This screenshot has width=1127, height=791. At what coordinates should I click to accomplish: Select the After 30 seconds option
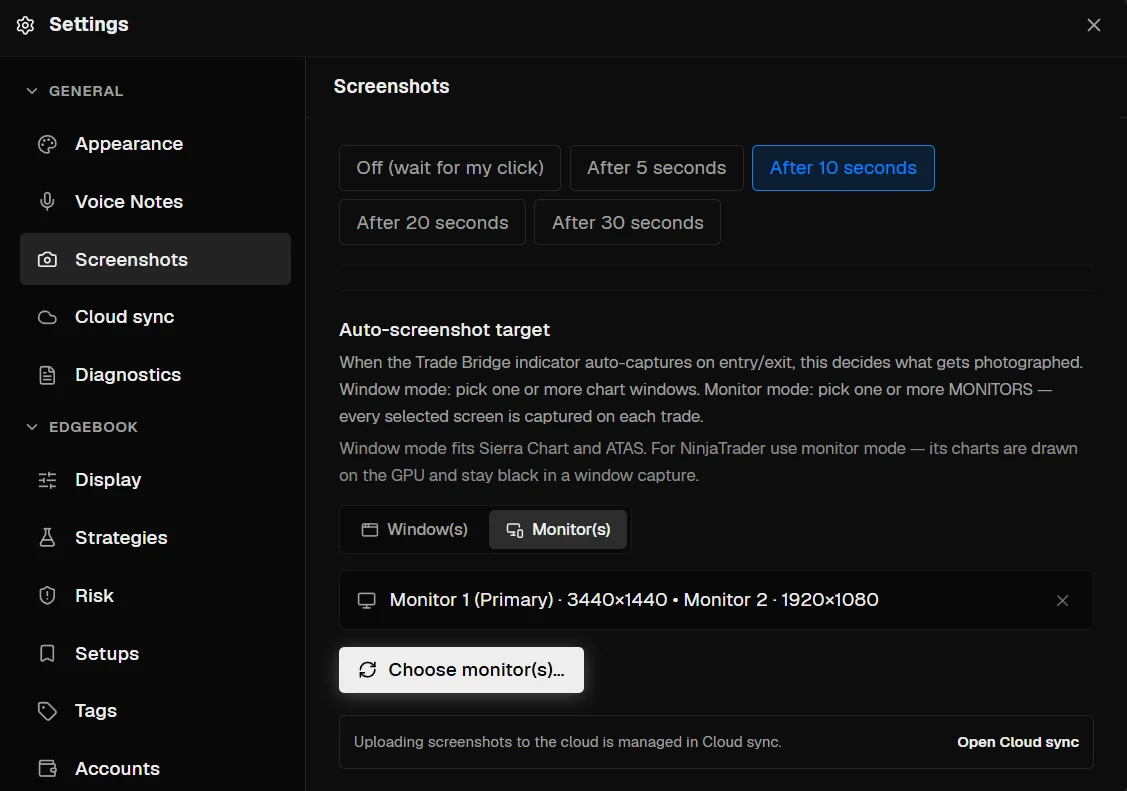(x=627, y=223)
